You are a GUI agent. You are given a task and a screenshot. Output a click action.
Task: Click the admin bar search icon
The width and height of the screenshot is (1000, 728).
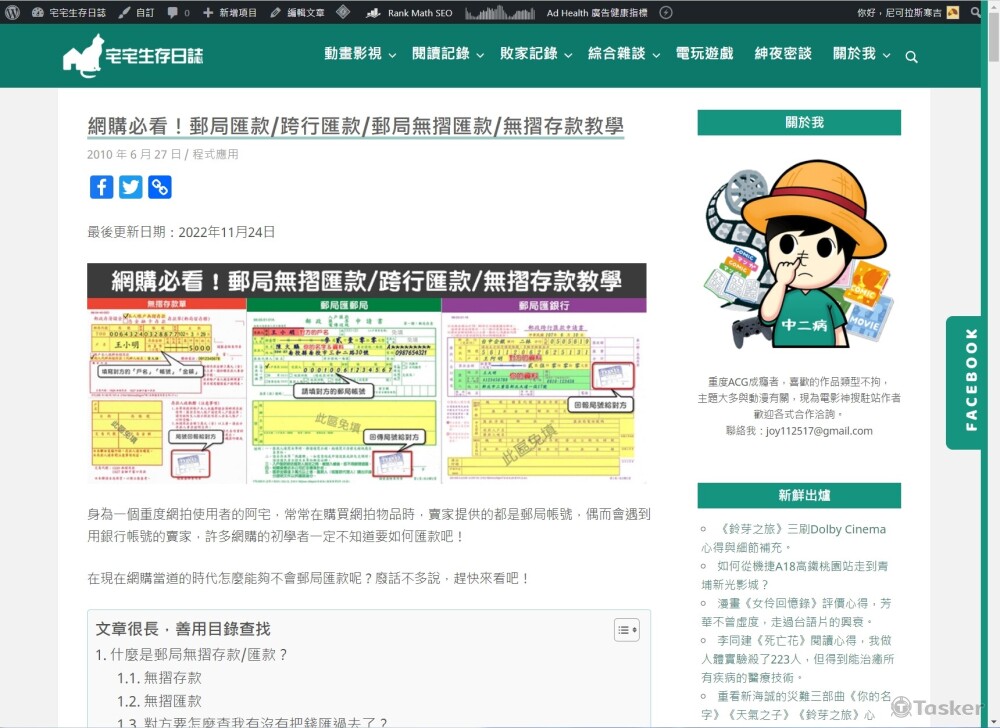[x=977, y=13]
